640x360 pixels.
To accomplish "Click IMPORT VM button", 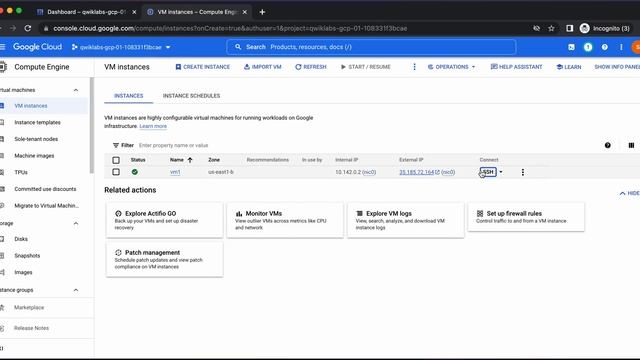I will click(262, 67).
